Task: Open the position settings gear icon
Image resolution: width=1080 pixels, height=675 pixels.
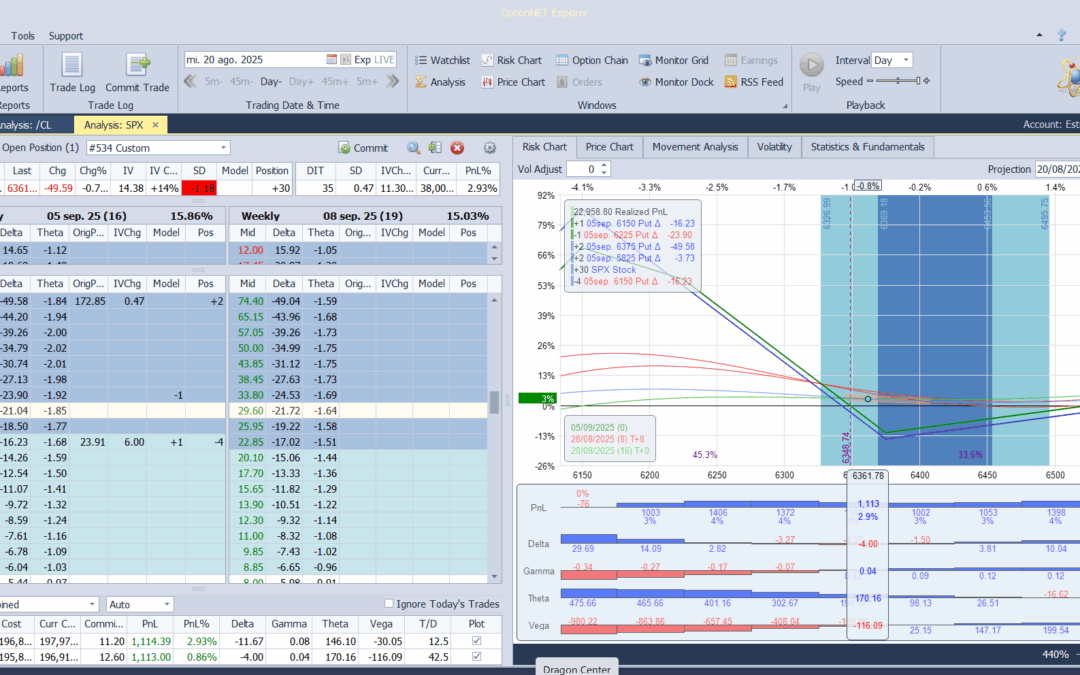Action: pyautogui.click(x=489, y=148)
